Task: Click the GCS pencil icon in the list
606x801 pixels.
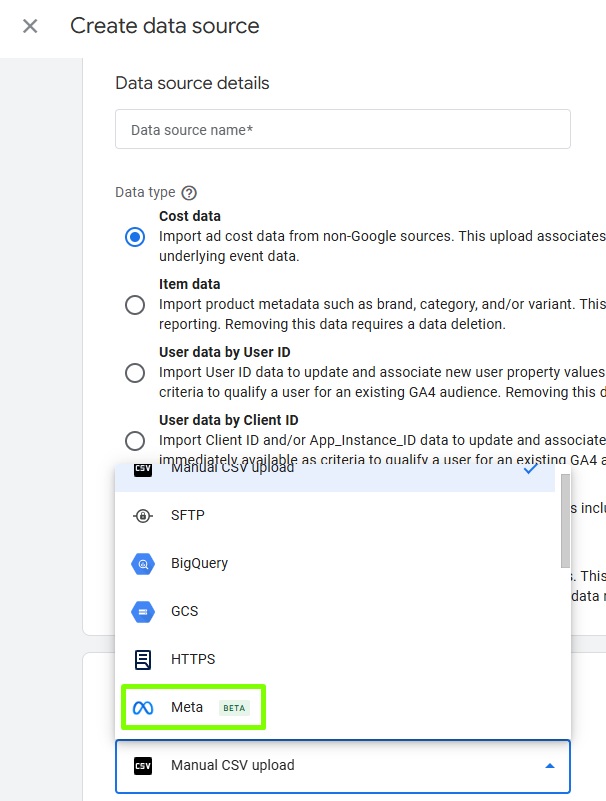Action: pyautogui.click(x=141, y=611)
